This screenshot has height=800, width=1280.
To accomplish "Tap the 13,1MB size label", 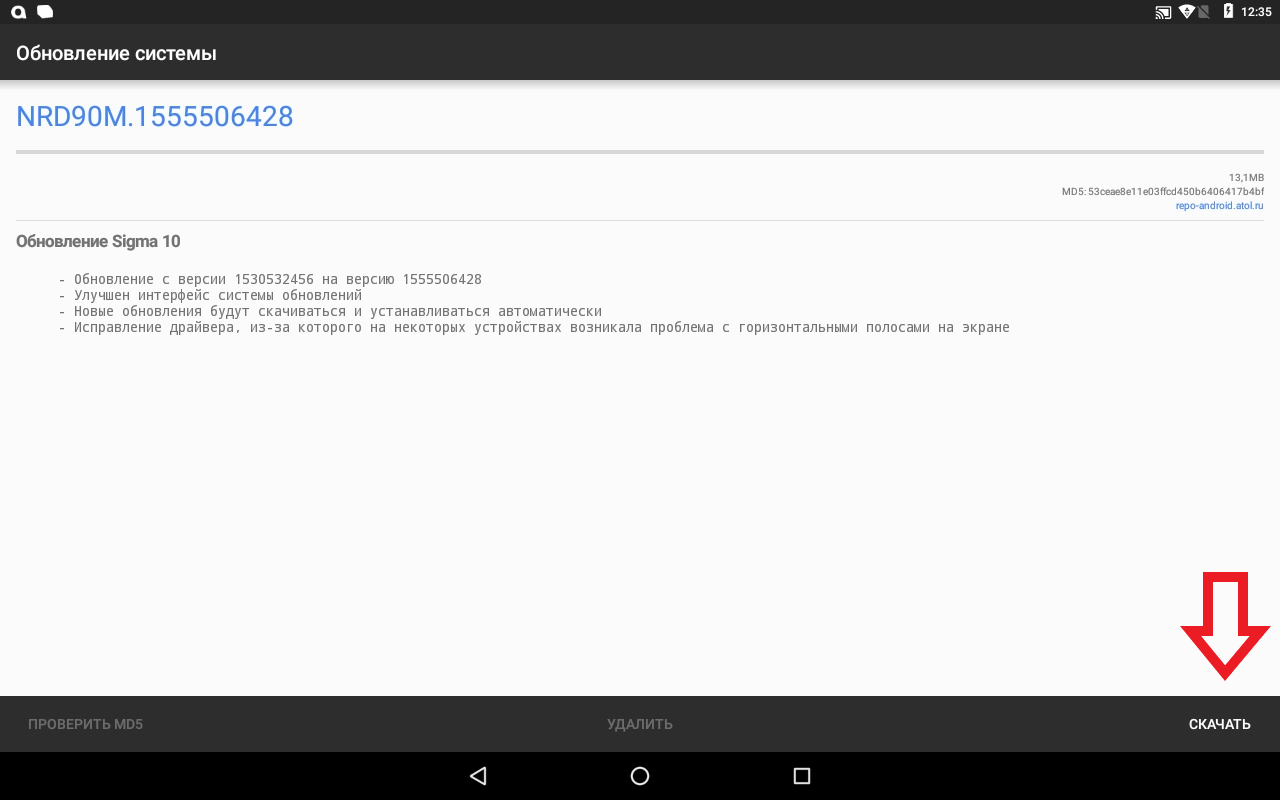I will 1246,178.
